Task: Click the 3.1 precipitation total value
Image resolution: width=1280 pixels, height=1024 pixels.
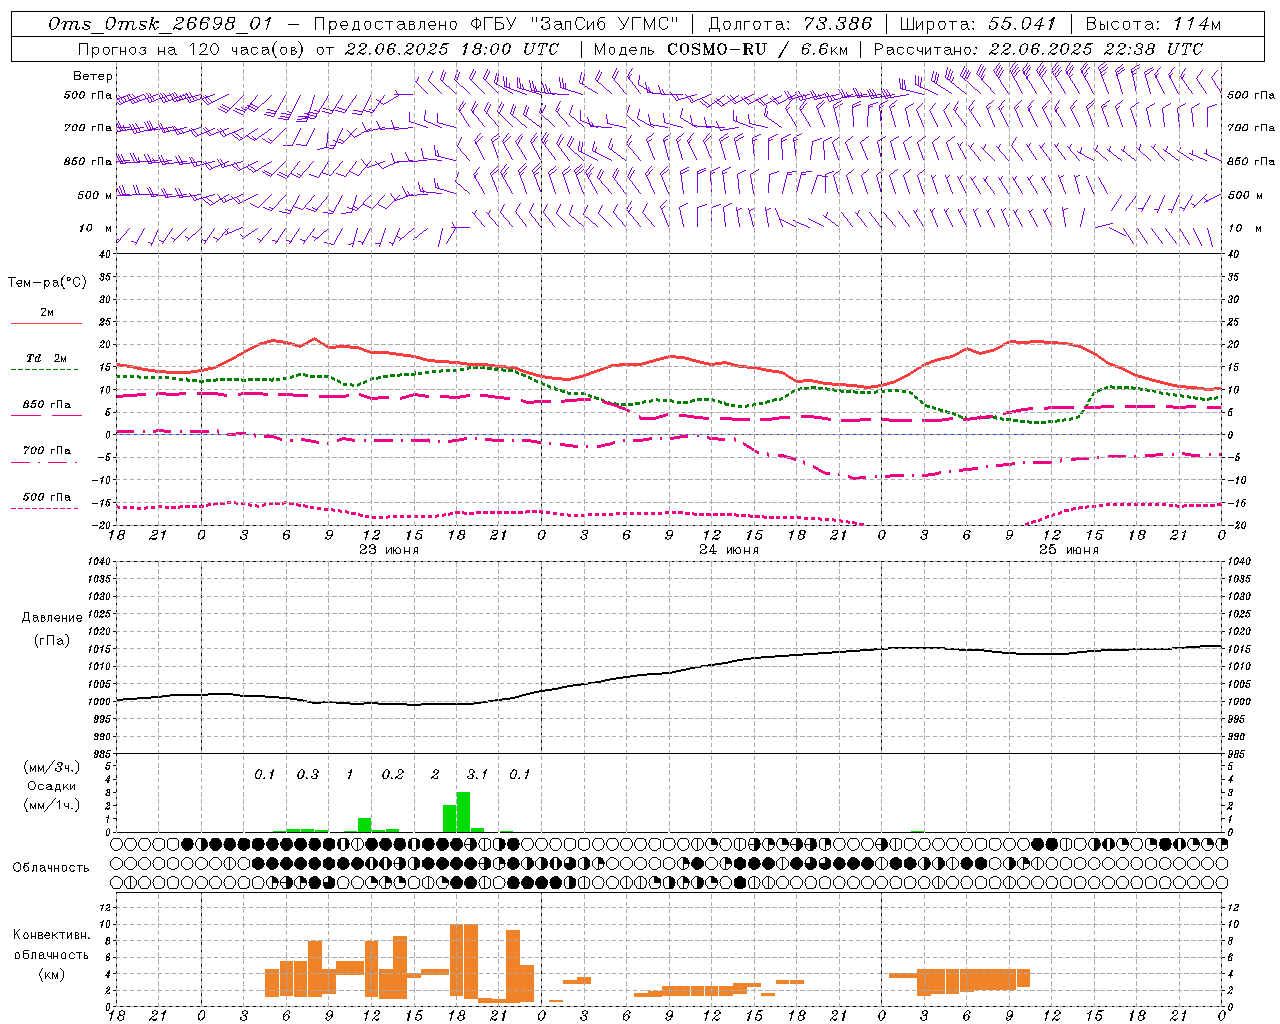Action: coord(477,775)
